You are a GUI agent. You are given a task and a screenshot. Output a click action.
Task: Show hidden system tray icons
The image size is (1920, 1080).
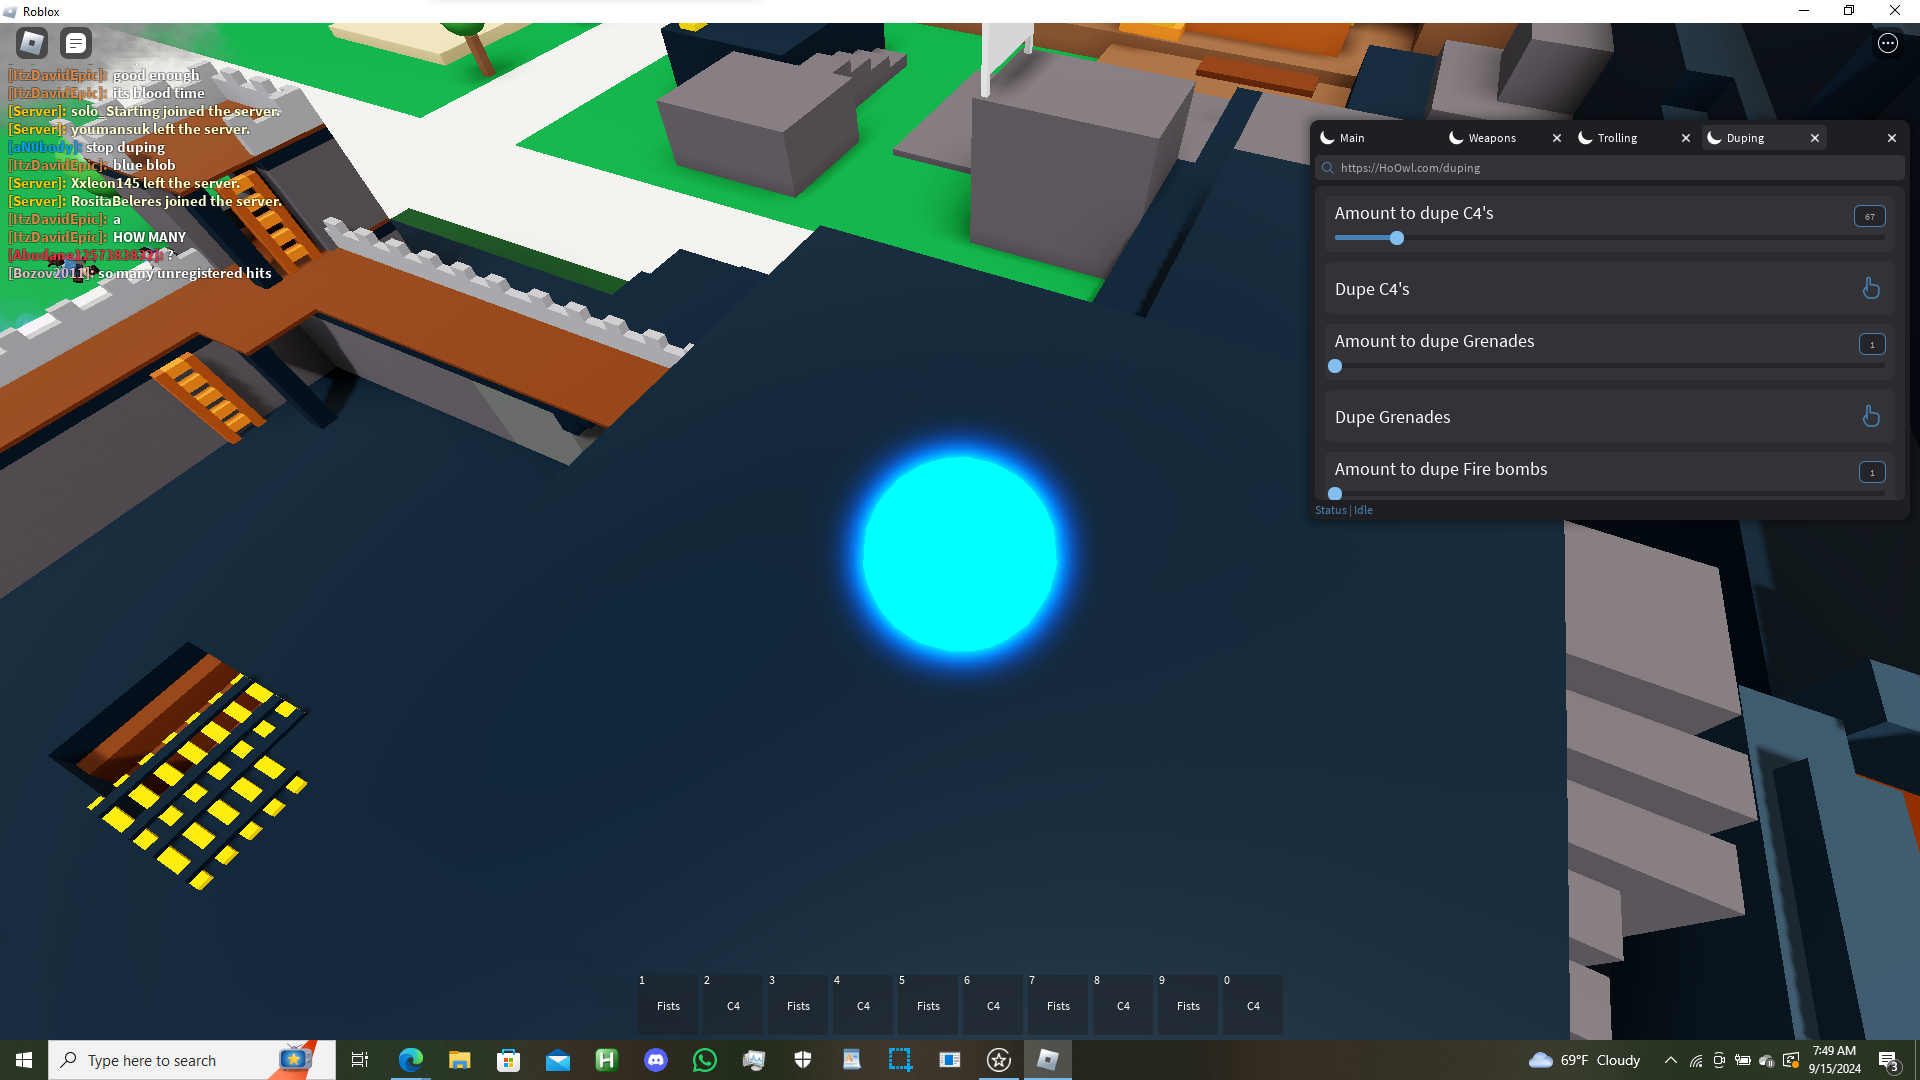[1671, 1060]
